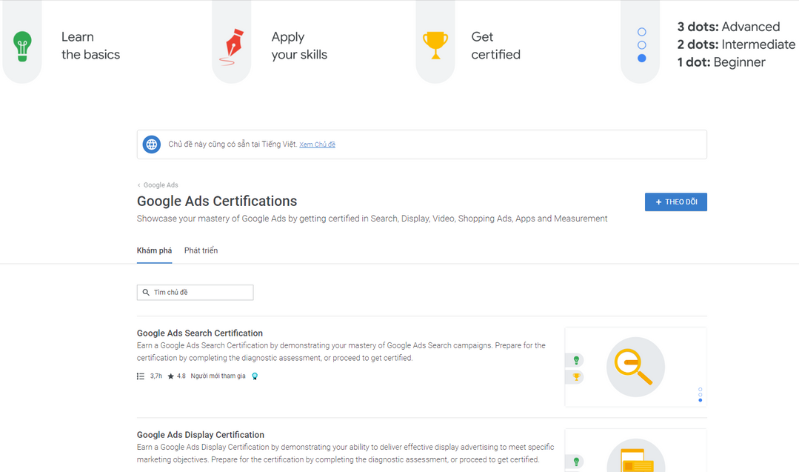Screen dimensions: 800x472
Task: Open the Xem Chủ đề link
Action: 317,144
